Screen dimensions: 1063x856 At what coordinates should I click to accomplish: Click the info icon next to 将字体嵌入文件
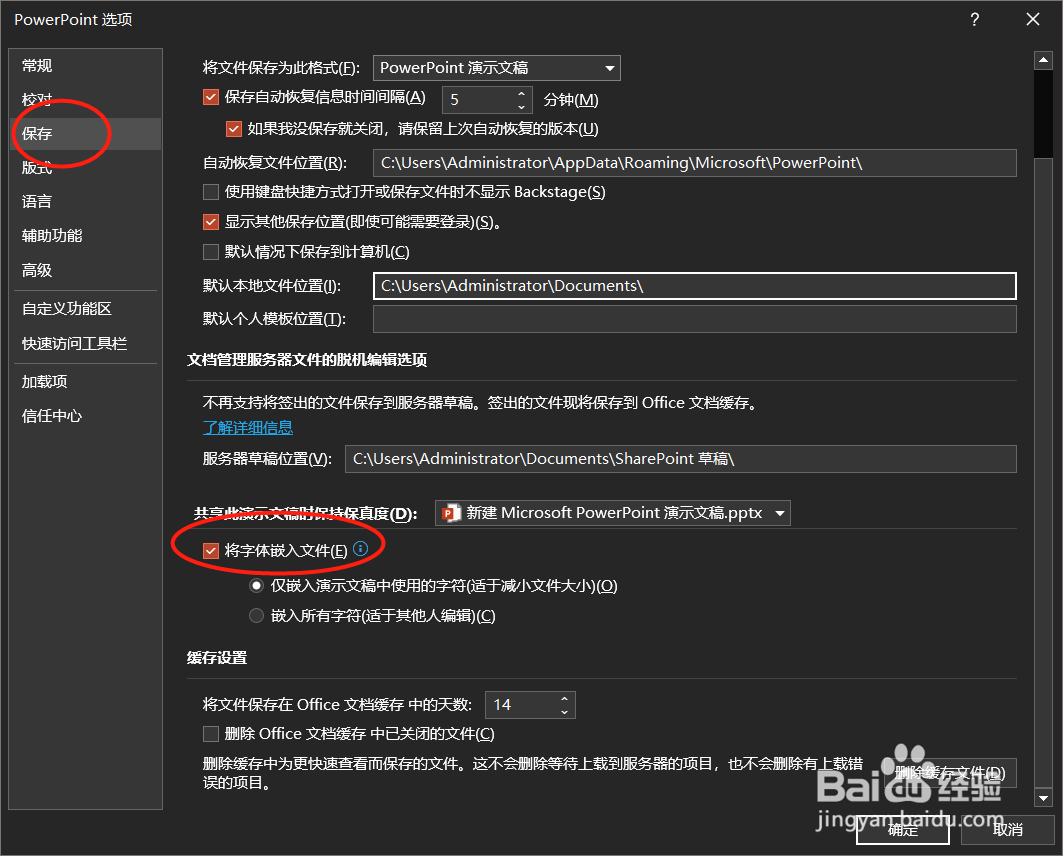(x=361, y=548)
